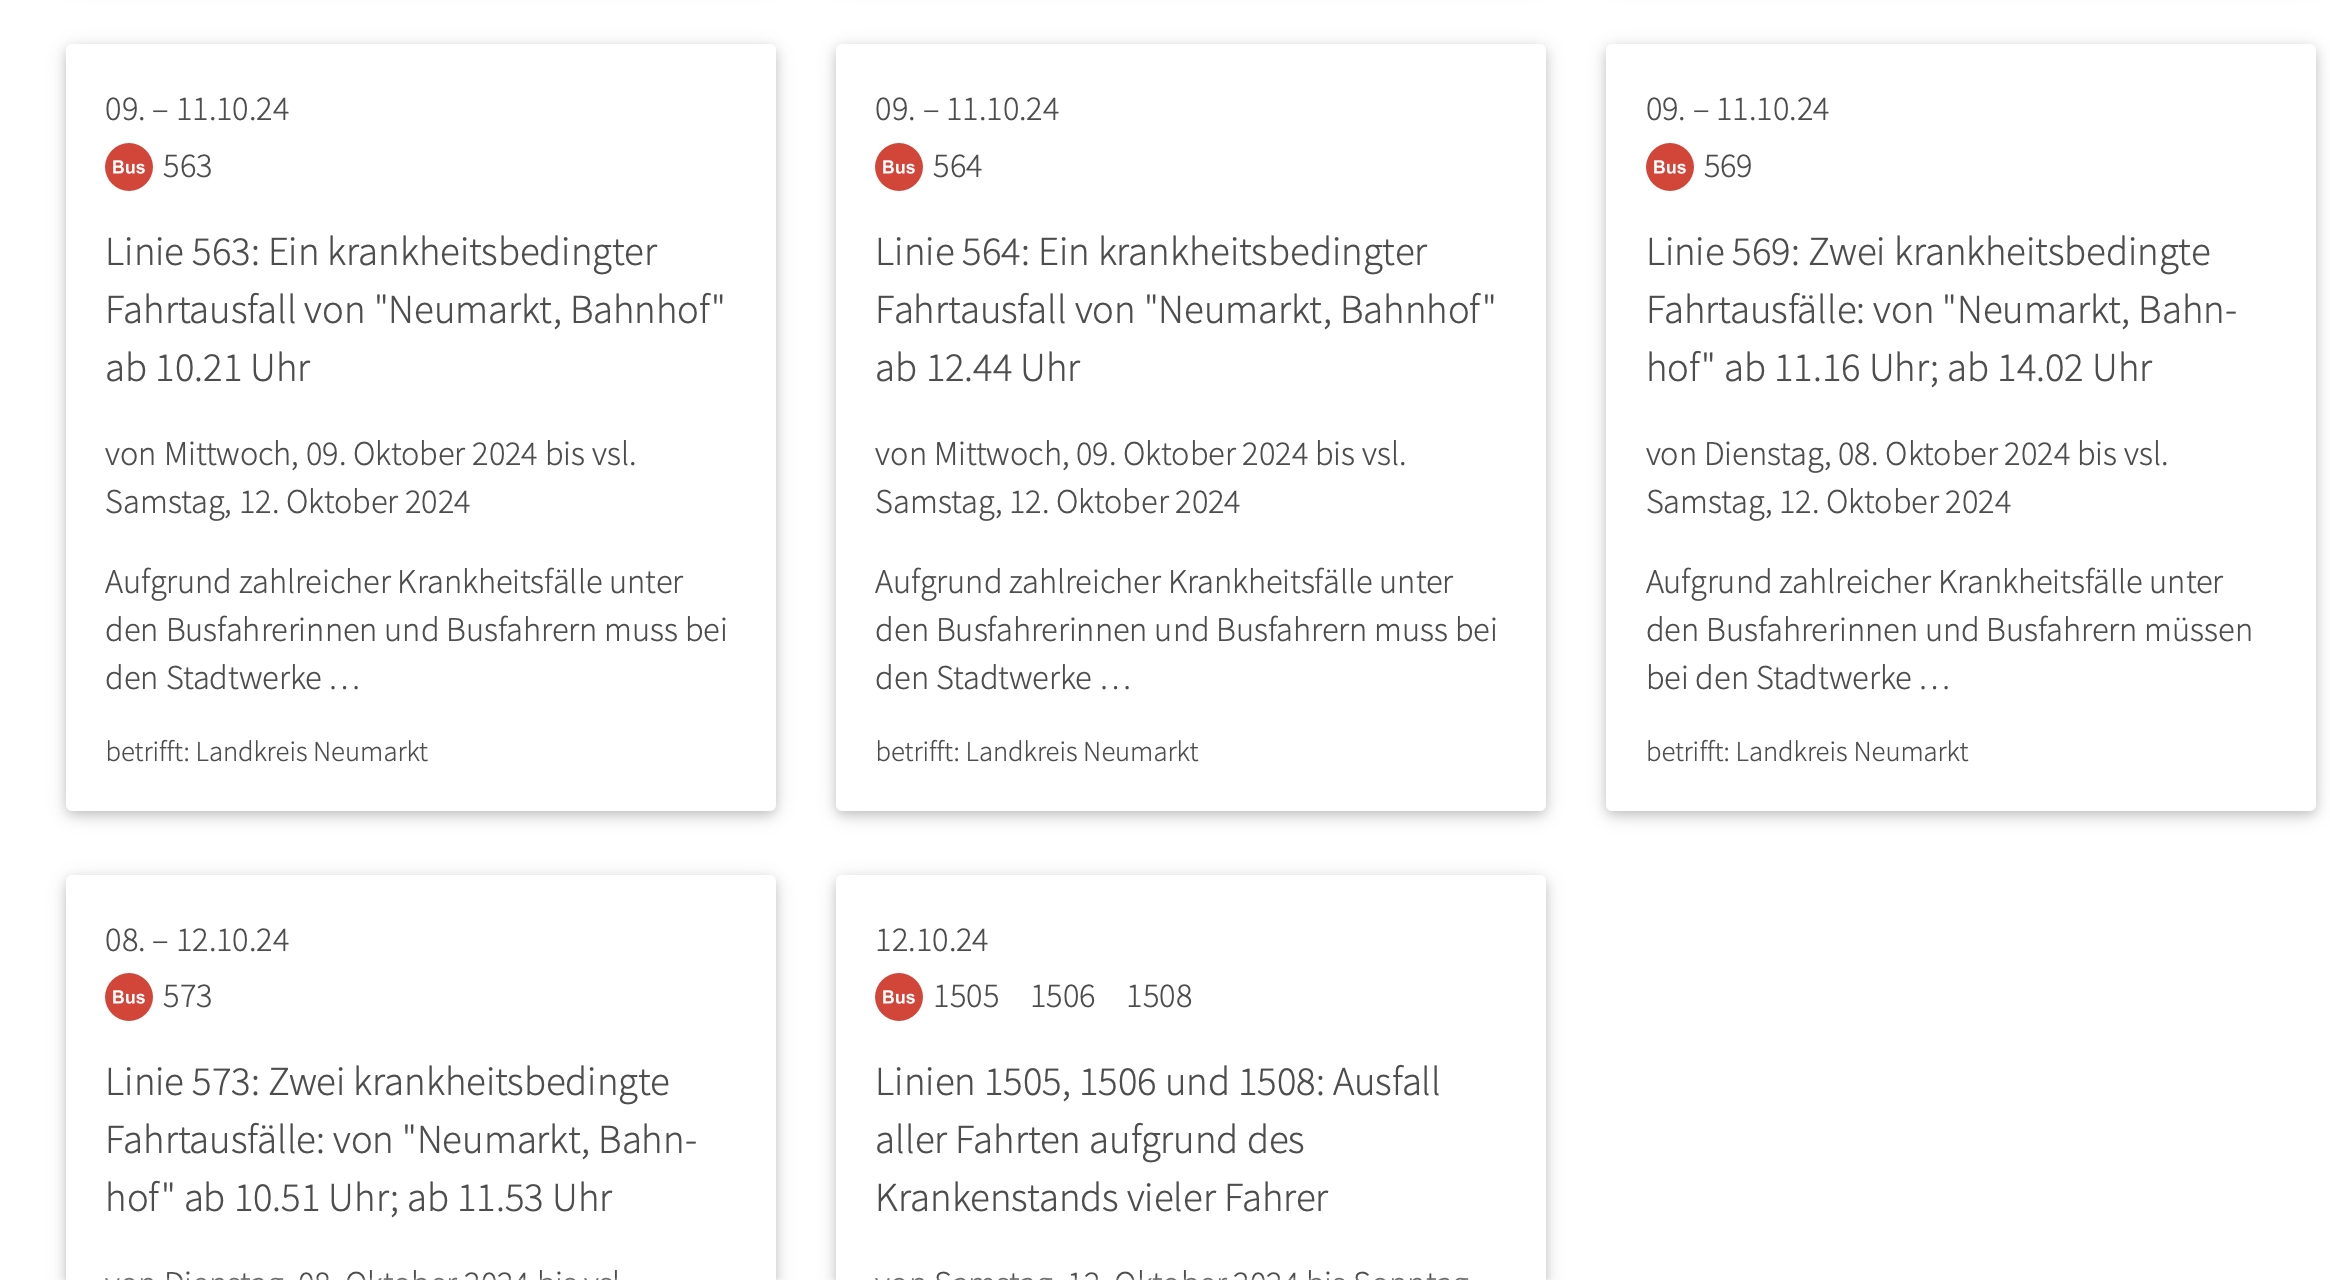2330x1280 pixels.
Task: Click the red Bus icon for line 569
Action: coord(1670,167)
